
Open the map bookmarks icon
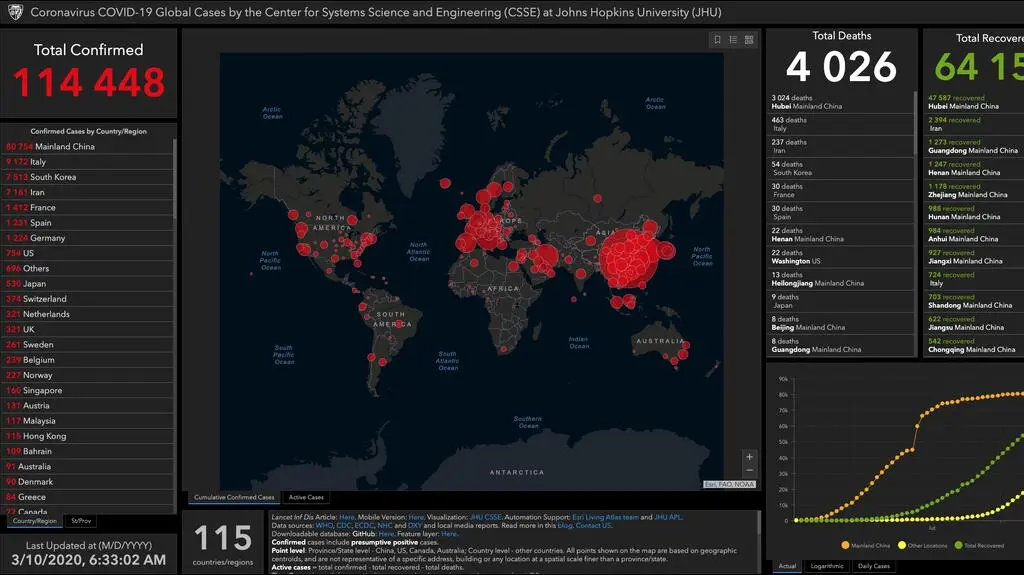coord(717,40)
